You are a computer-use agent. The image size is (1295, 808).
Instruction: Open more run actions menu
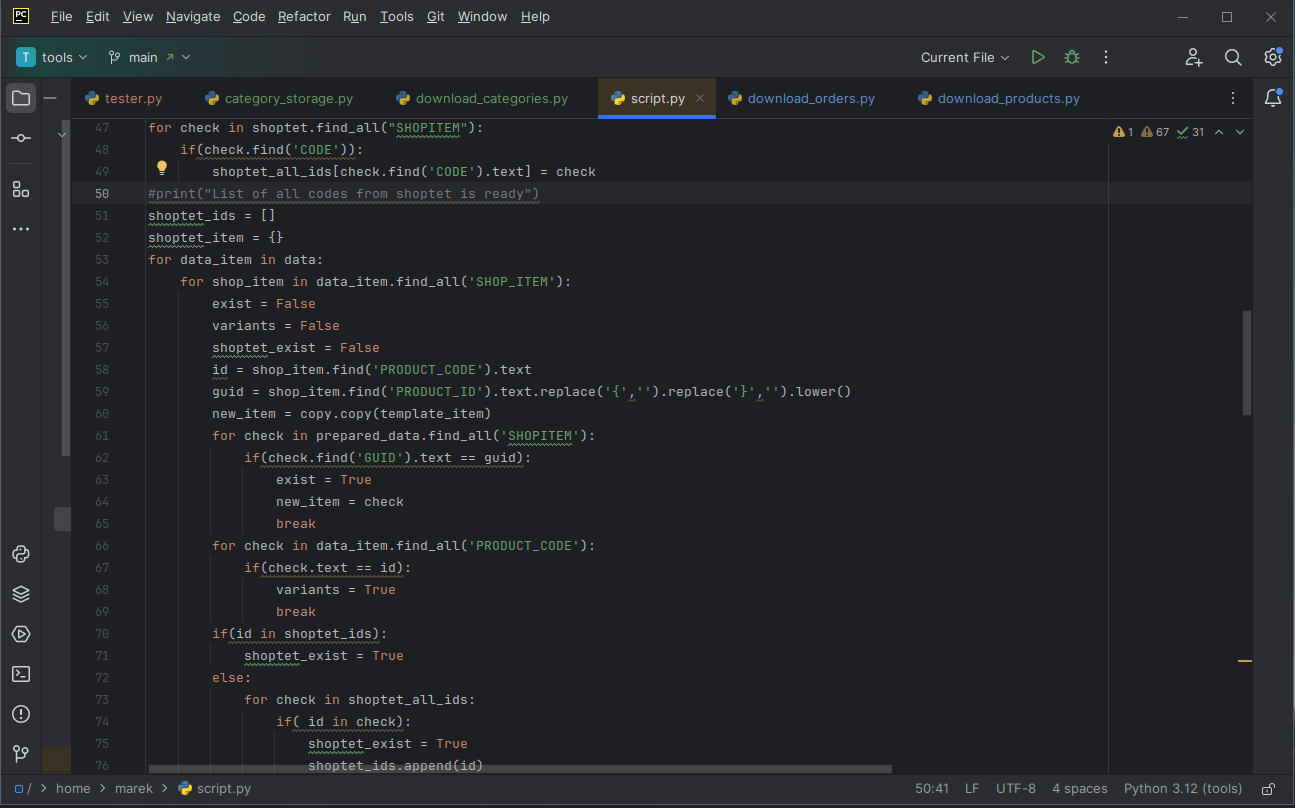click(x=1106, y=58)
